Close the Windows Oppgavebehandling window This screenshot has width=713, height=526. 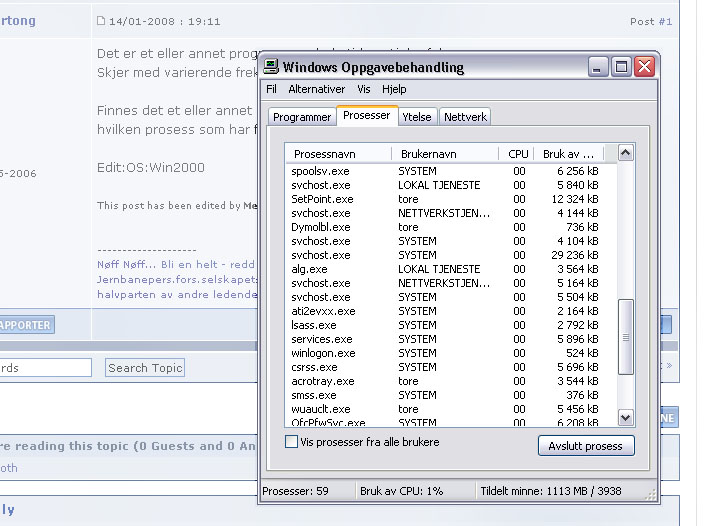pos(645,67)
